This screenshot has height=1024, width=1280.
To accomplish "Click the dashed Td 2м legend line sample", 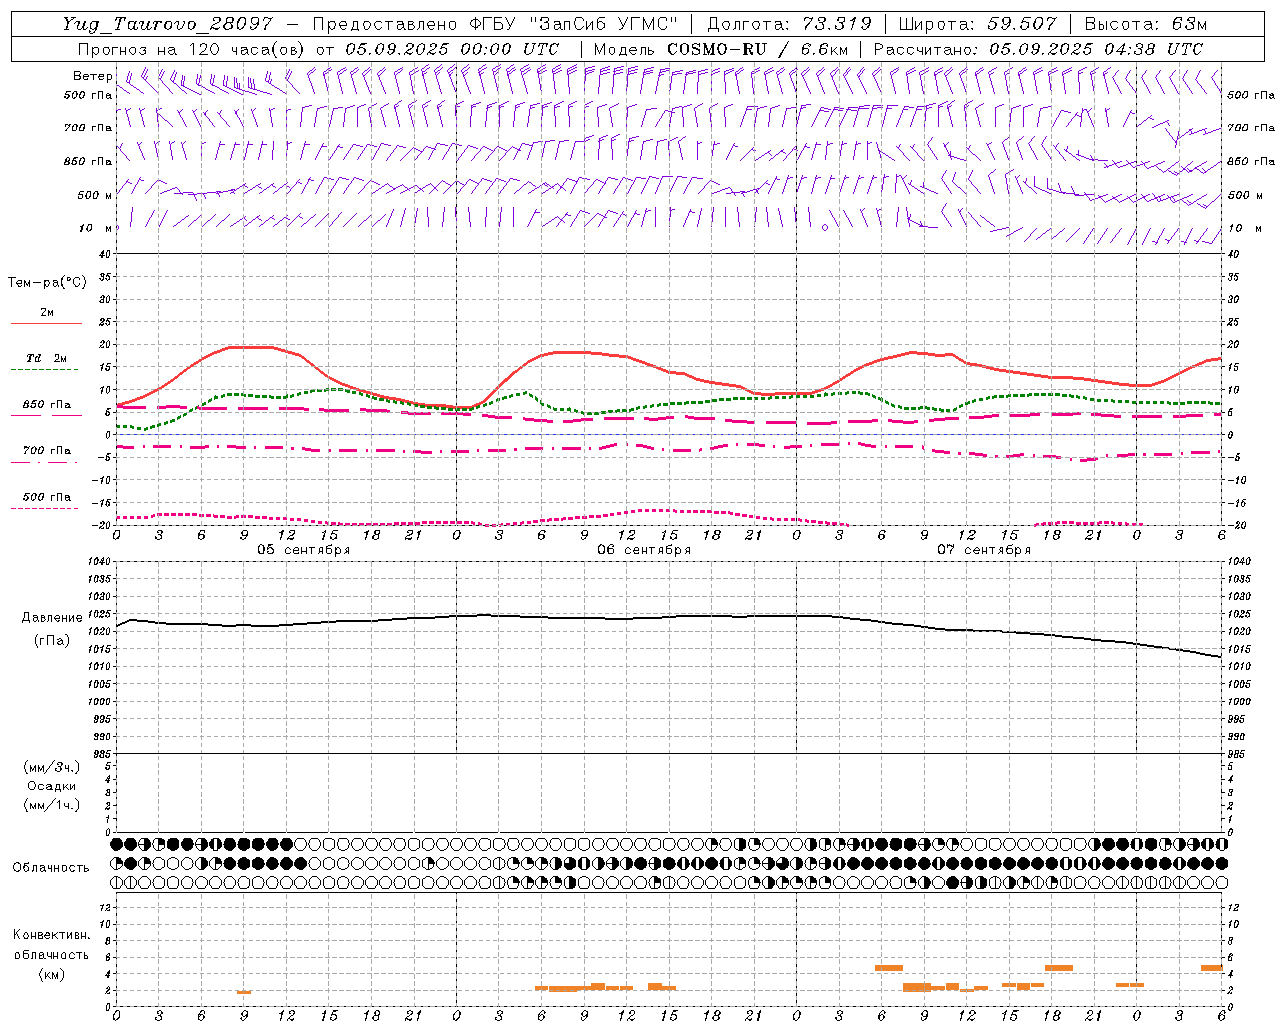I will (44, 370).
